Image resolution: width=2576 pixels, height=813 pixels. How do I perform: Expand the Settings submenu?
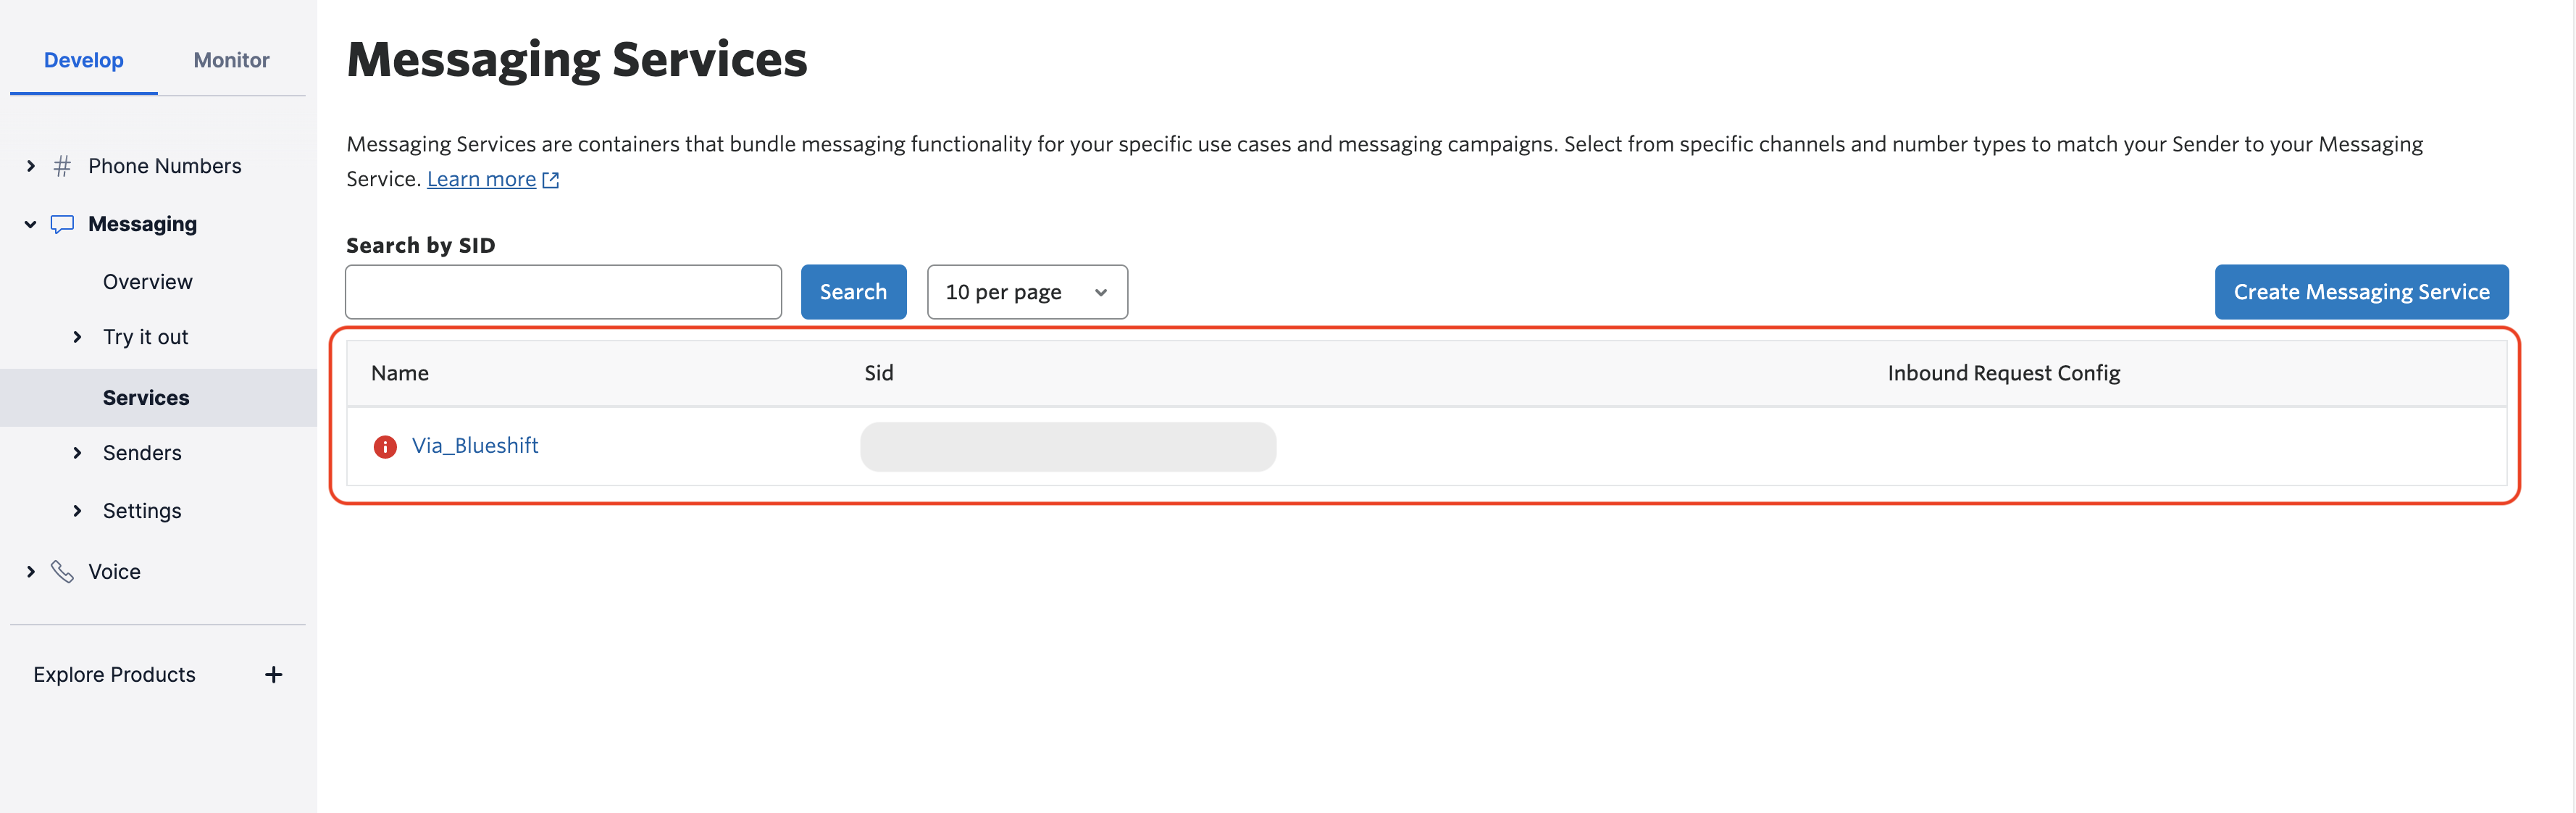tap(77, 511)
